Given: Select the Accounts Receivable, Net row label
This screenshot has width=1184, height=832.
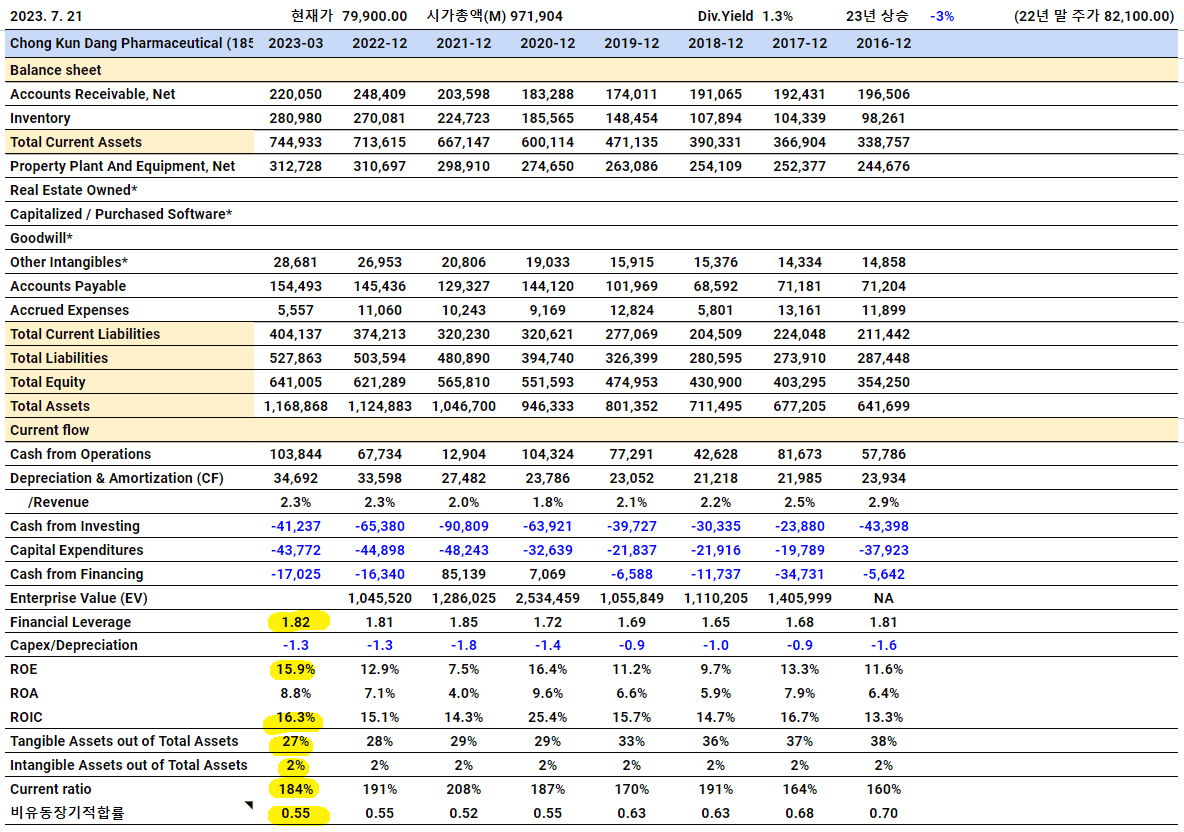Looking at the screenshot, I should point(92,94).
